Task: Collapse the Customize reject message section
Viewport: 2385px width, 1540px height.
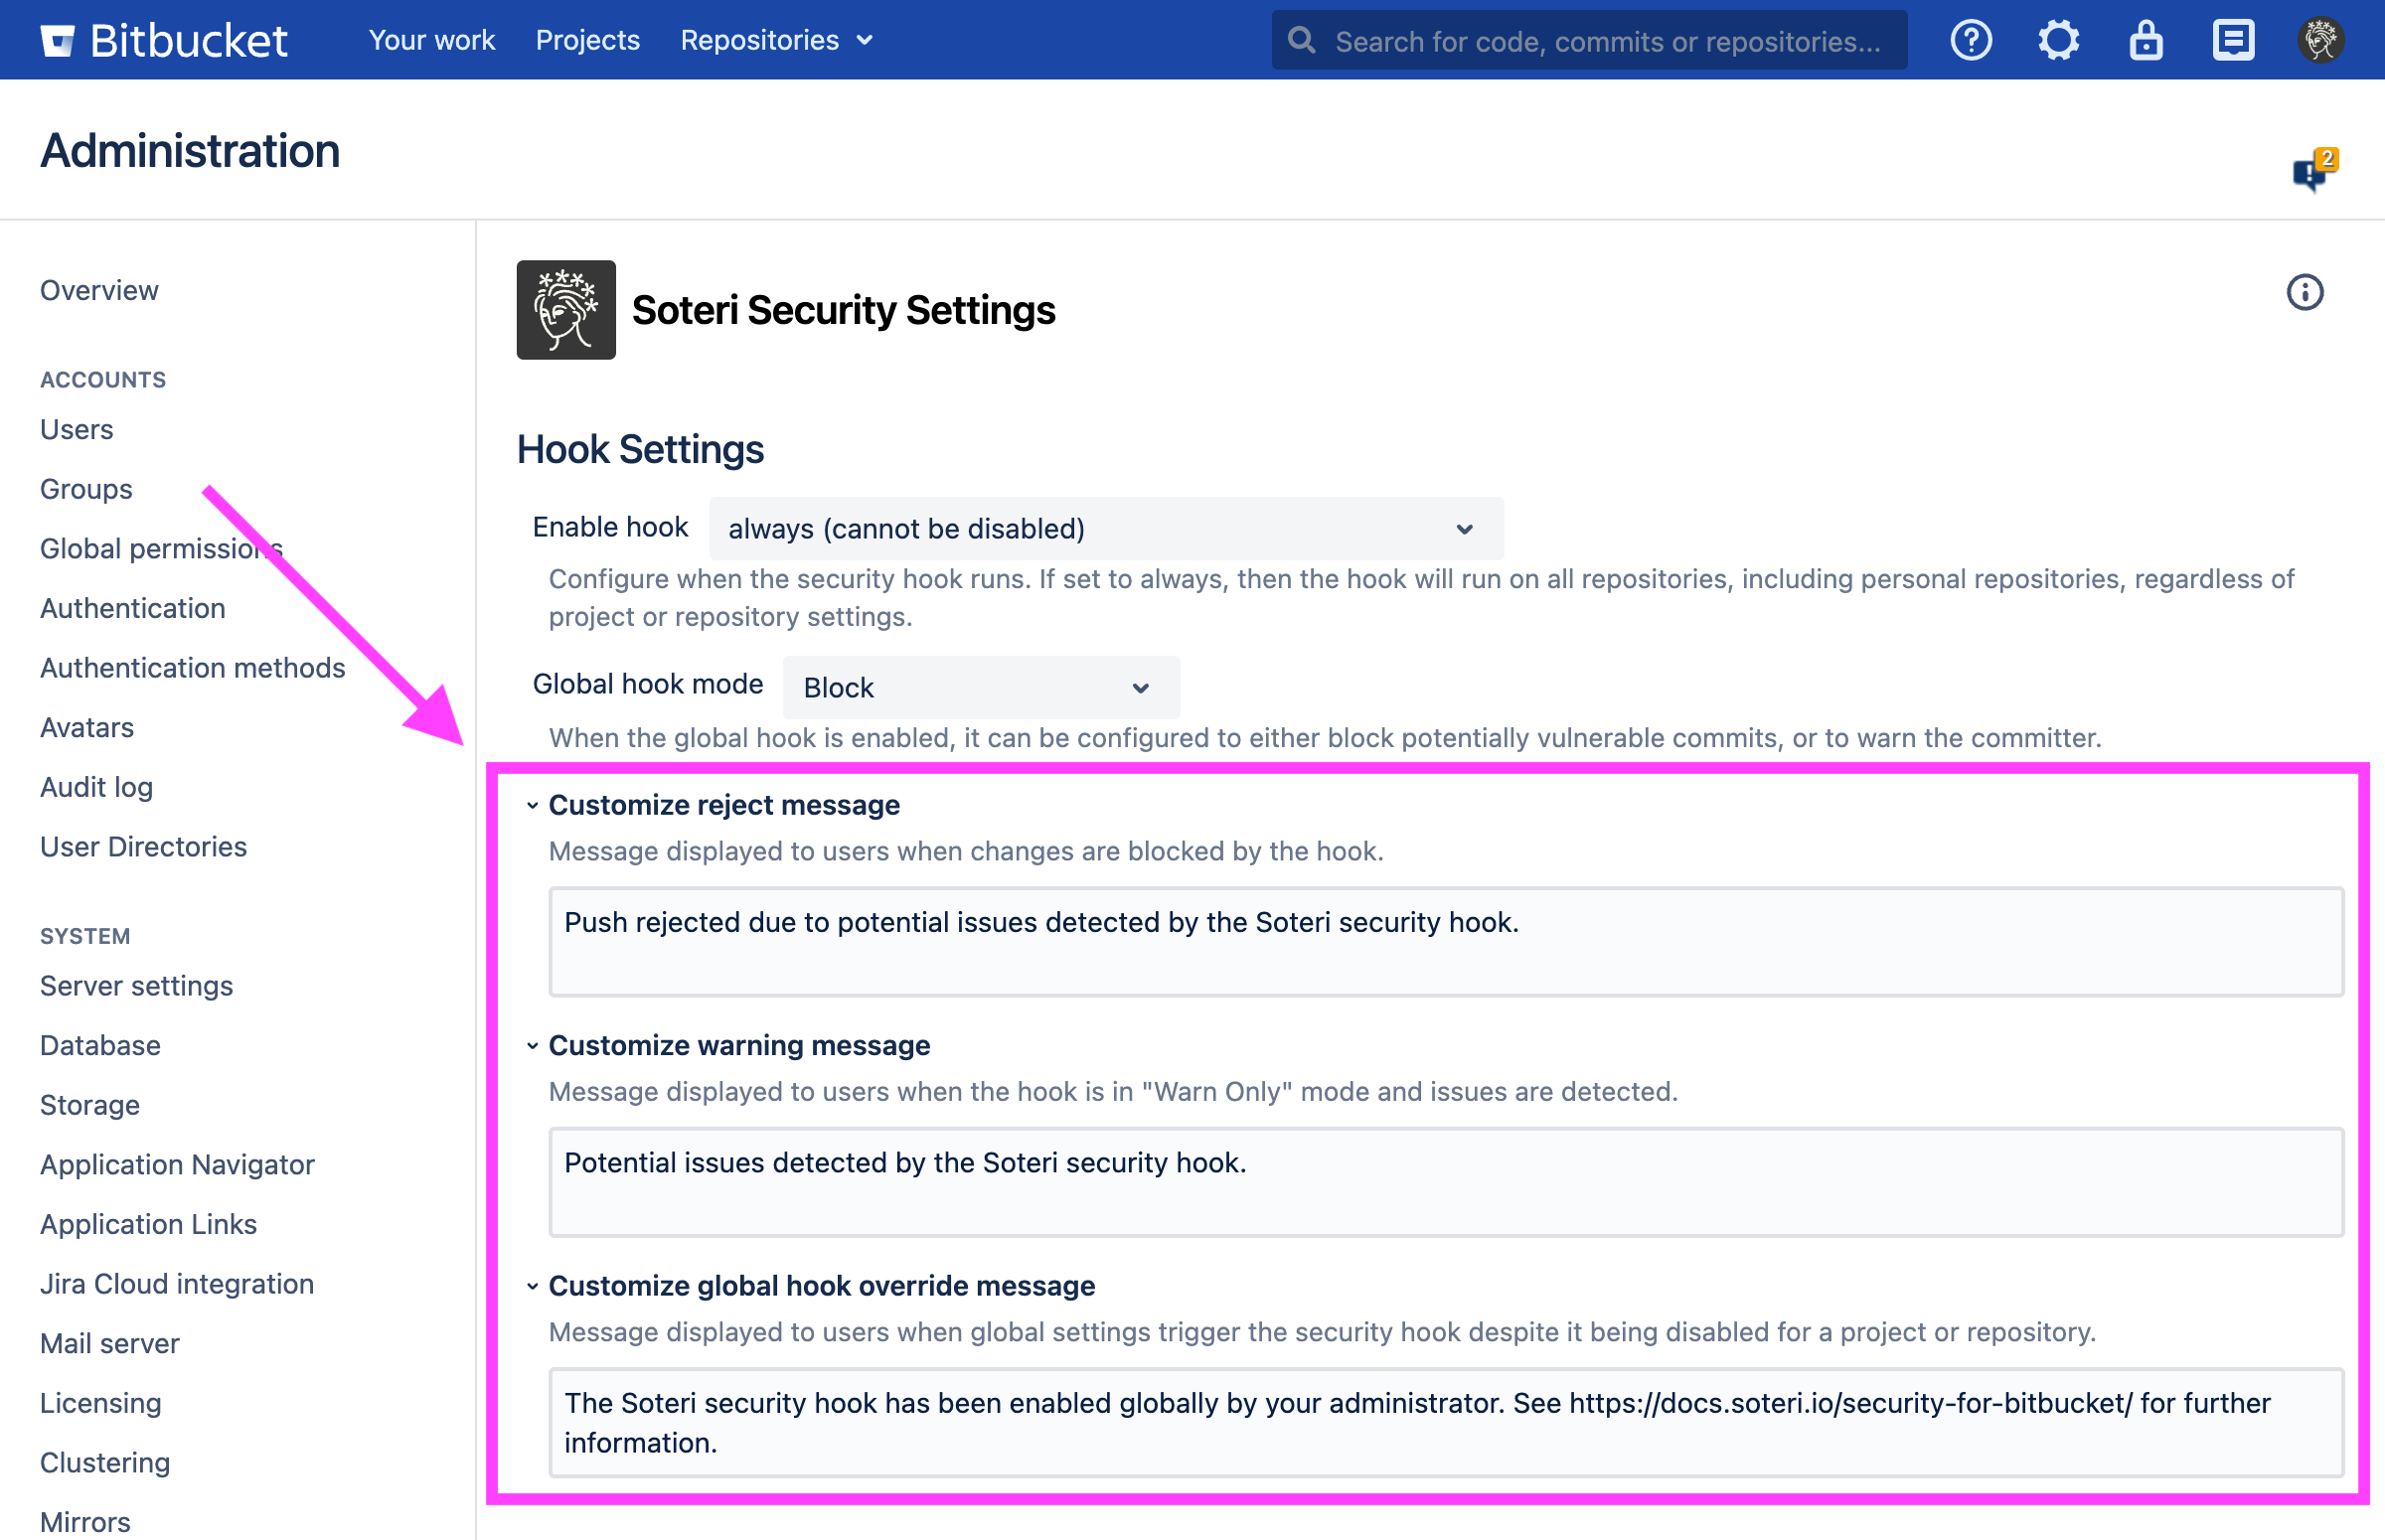Action: pyautogui.click(x=533, y=805)
